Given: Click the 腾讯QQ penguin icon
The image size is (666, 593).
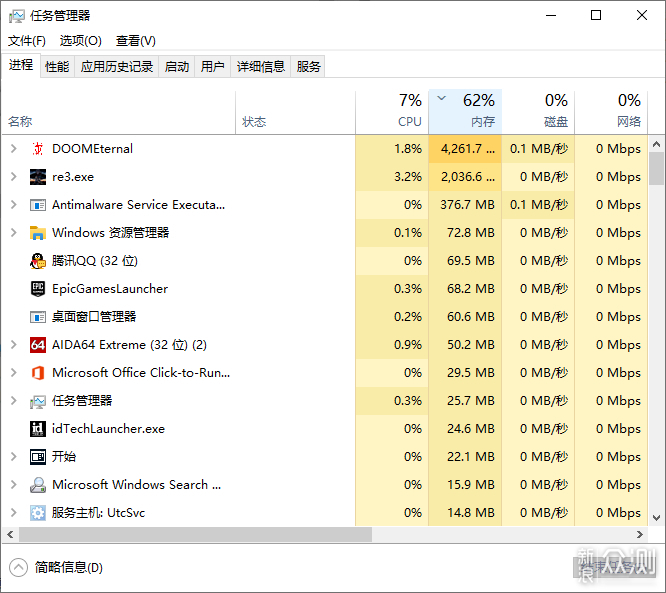Looking at the screenshot, I should point(38,261).
